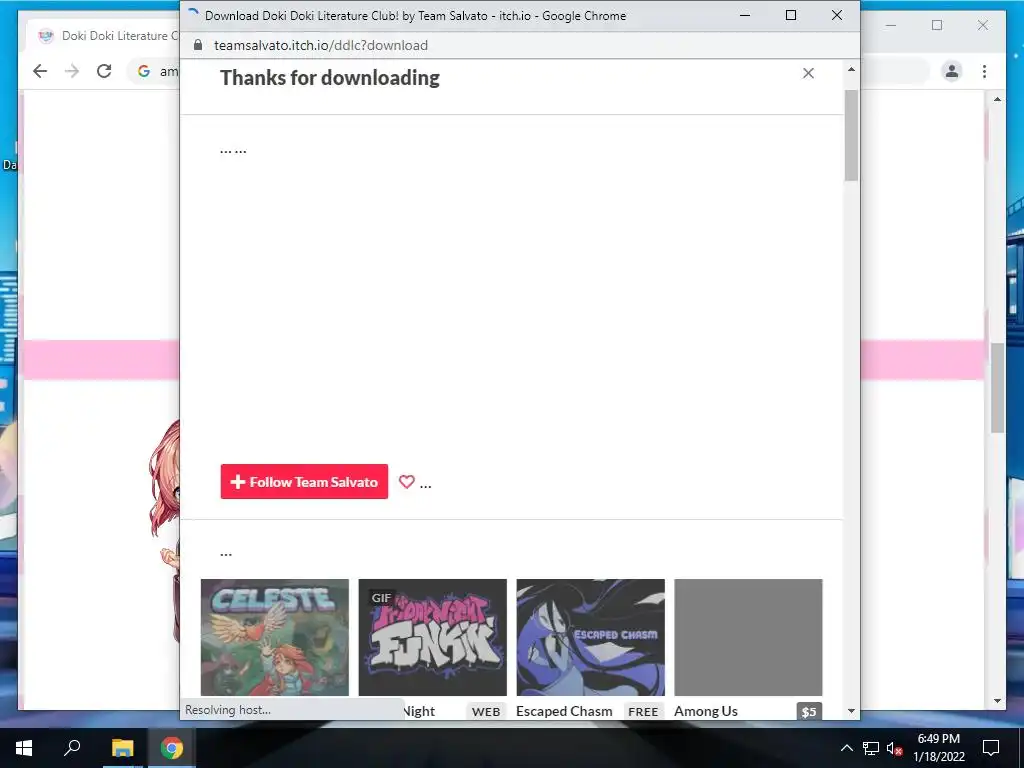The image size is (1024, 768).
Task: Close the download popup window
Action: pos(837,15)
